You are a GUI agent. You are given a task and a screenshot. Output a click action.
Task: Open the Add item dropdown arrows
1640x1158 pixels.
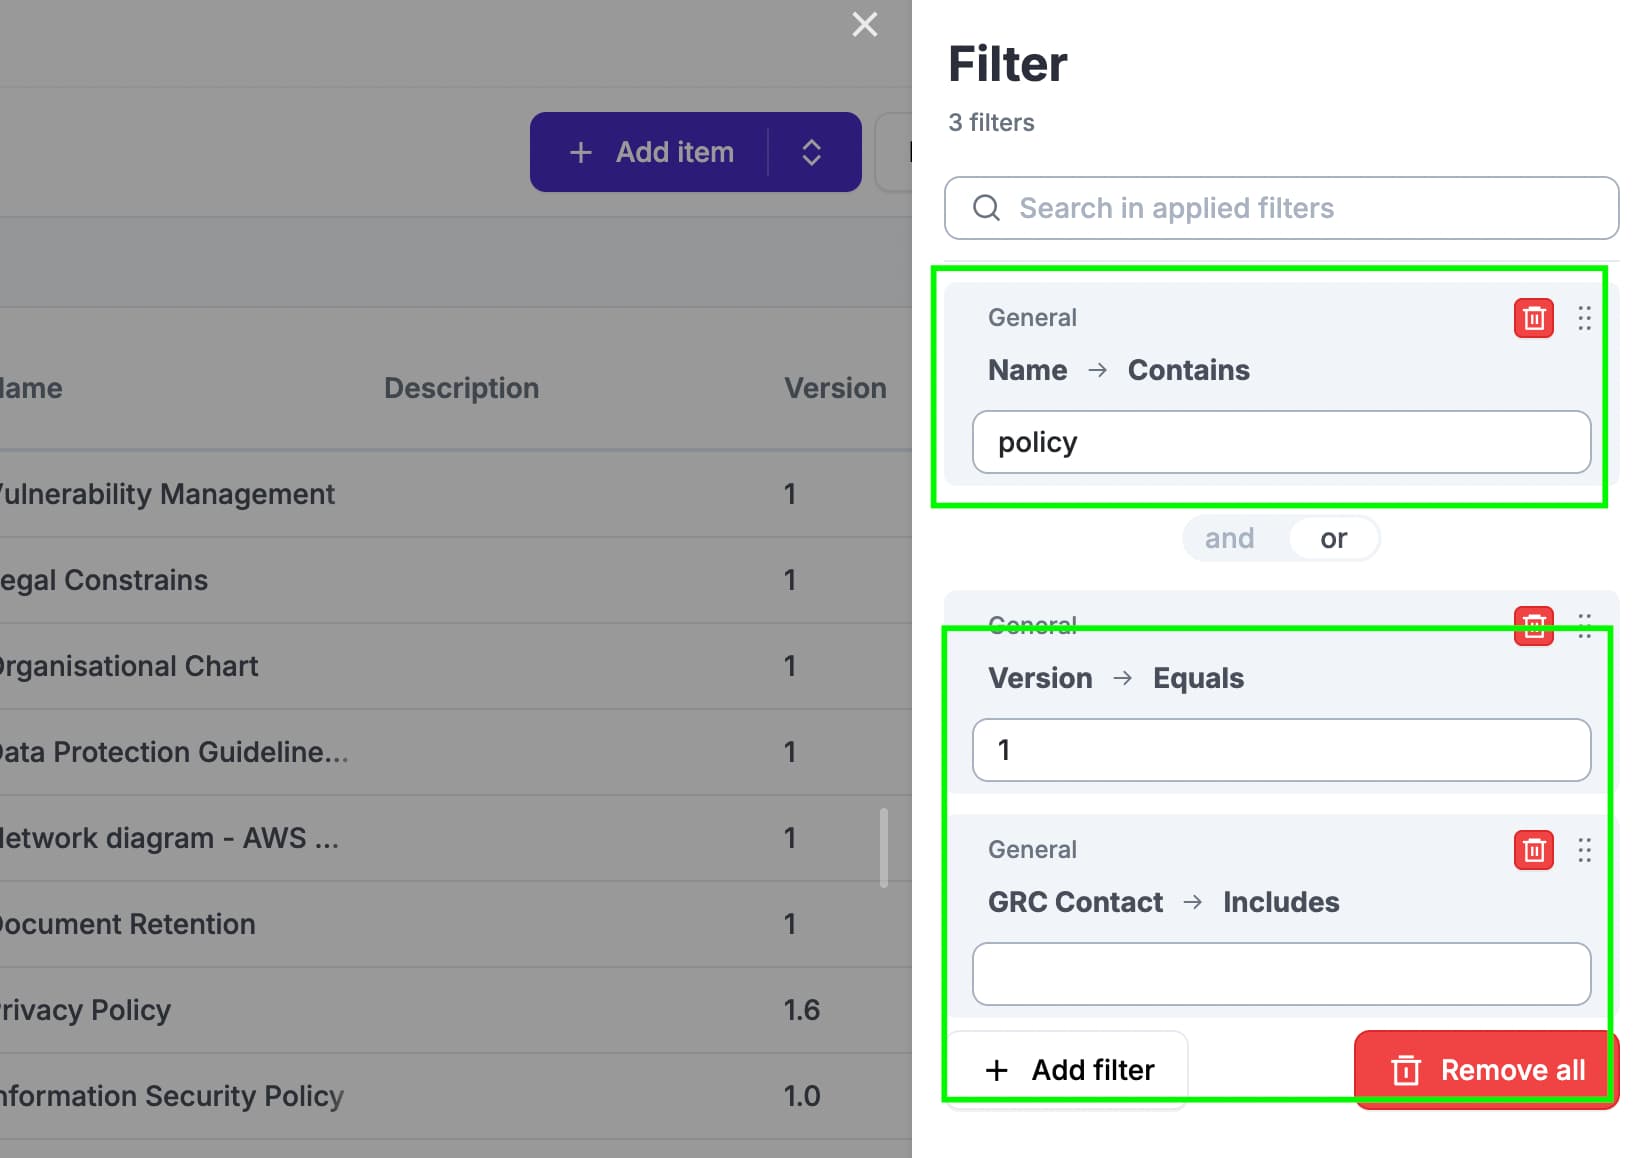coord(812,152)
